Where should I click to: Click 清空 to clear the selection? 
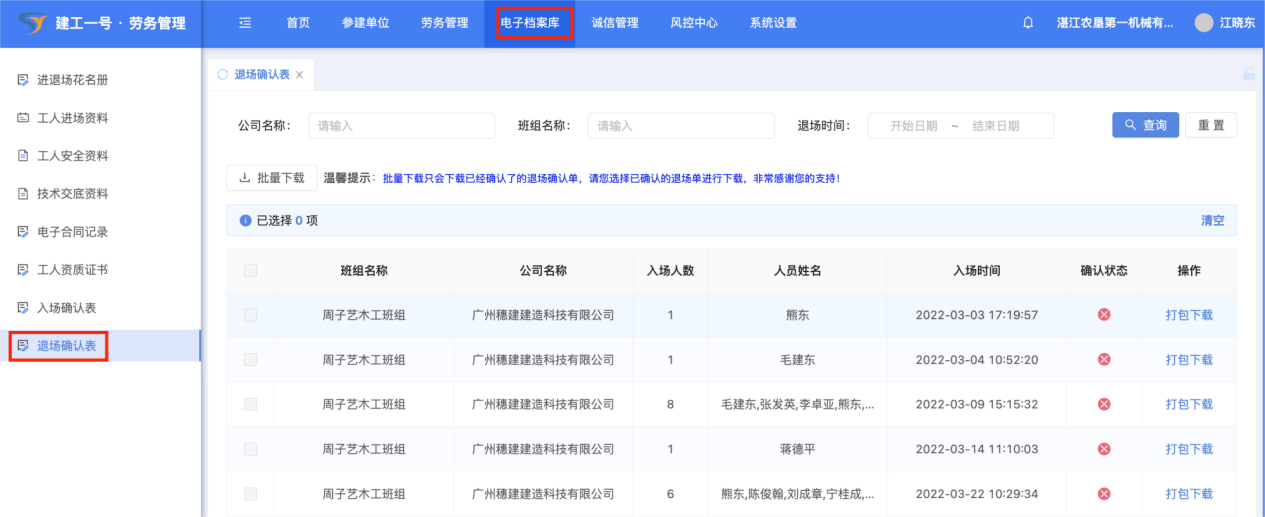point(1212,221)
